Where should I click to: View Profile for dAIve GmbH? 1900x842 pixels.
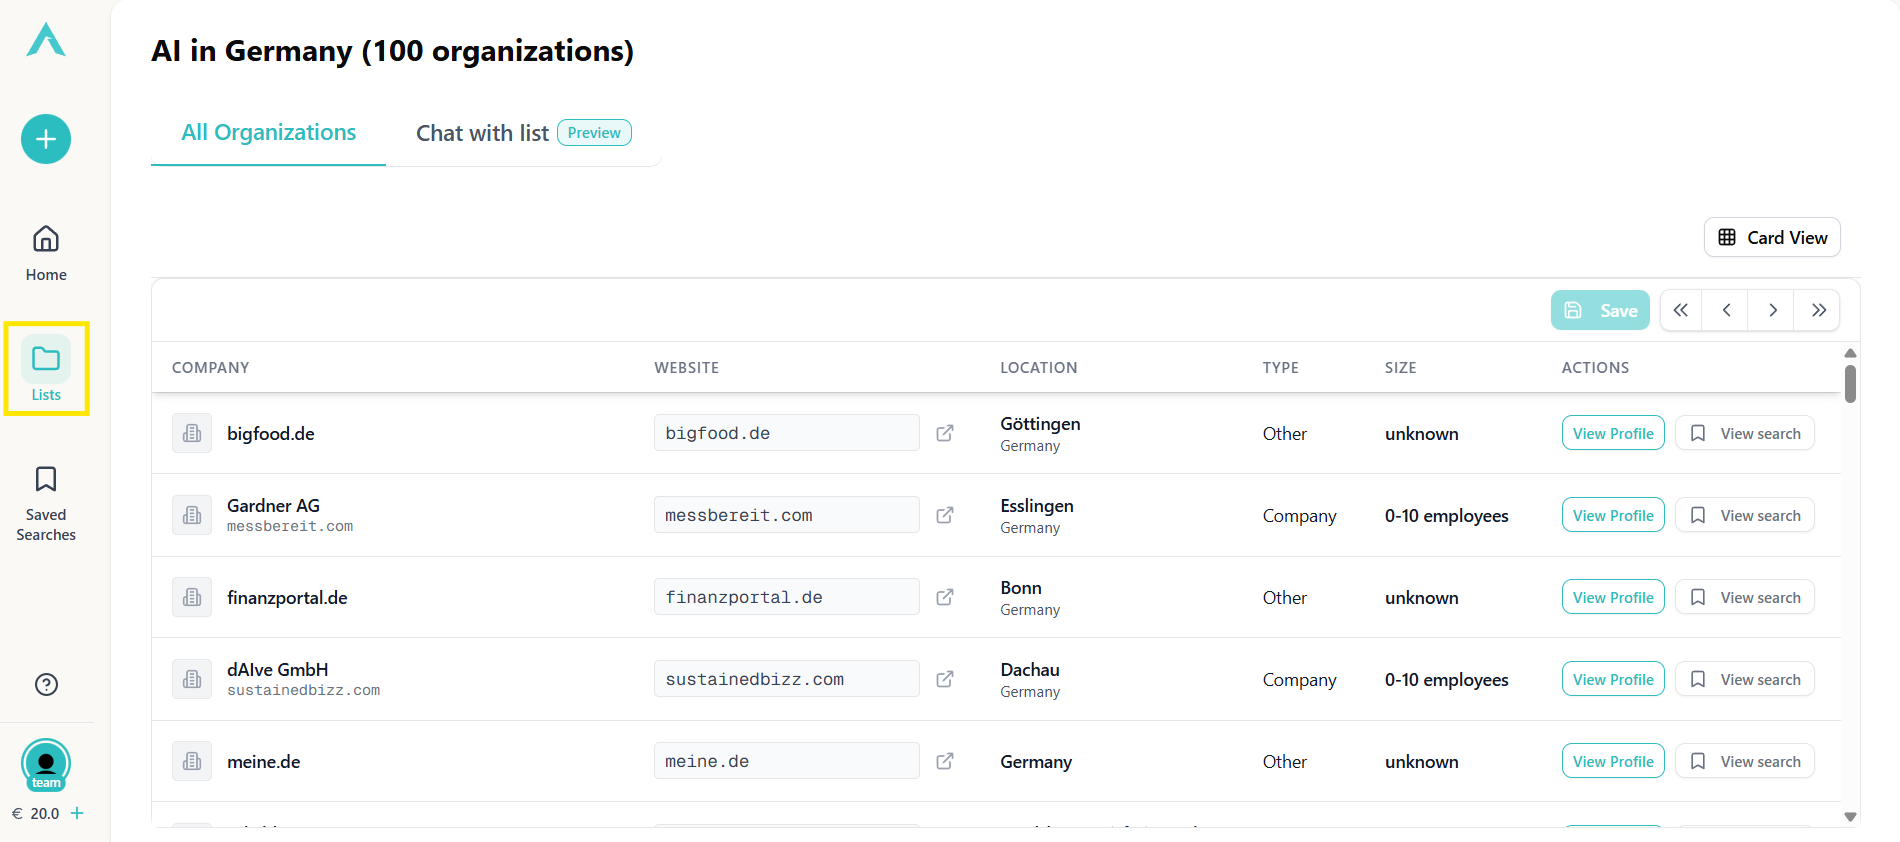click(1612, 680)
